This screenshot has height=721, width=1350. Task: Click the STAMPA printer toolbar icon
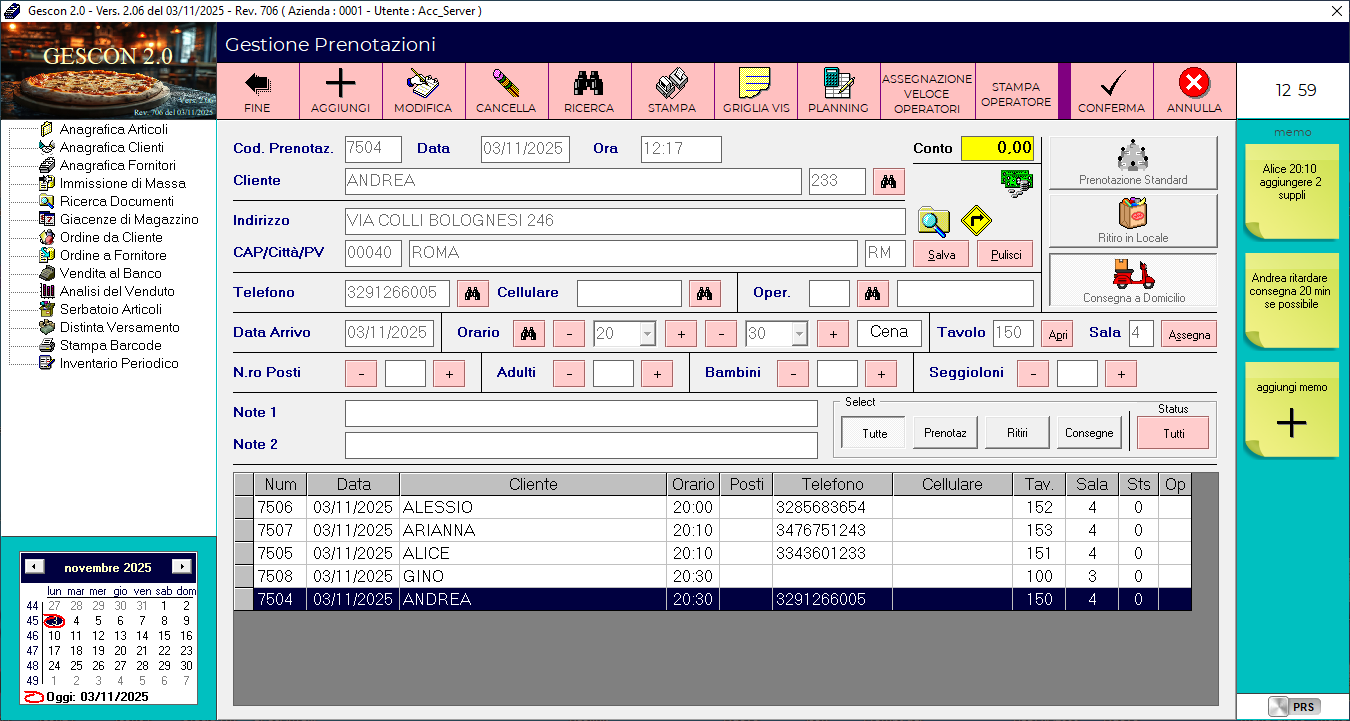point(672,91)
